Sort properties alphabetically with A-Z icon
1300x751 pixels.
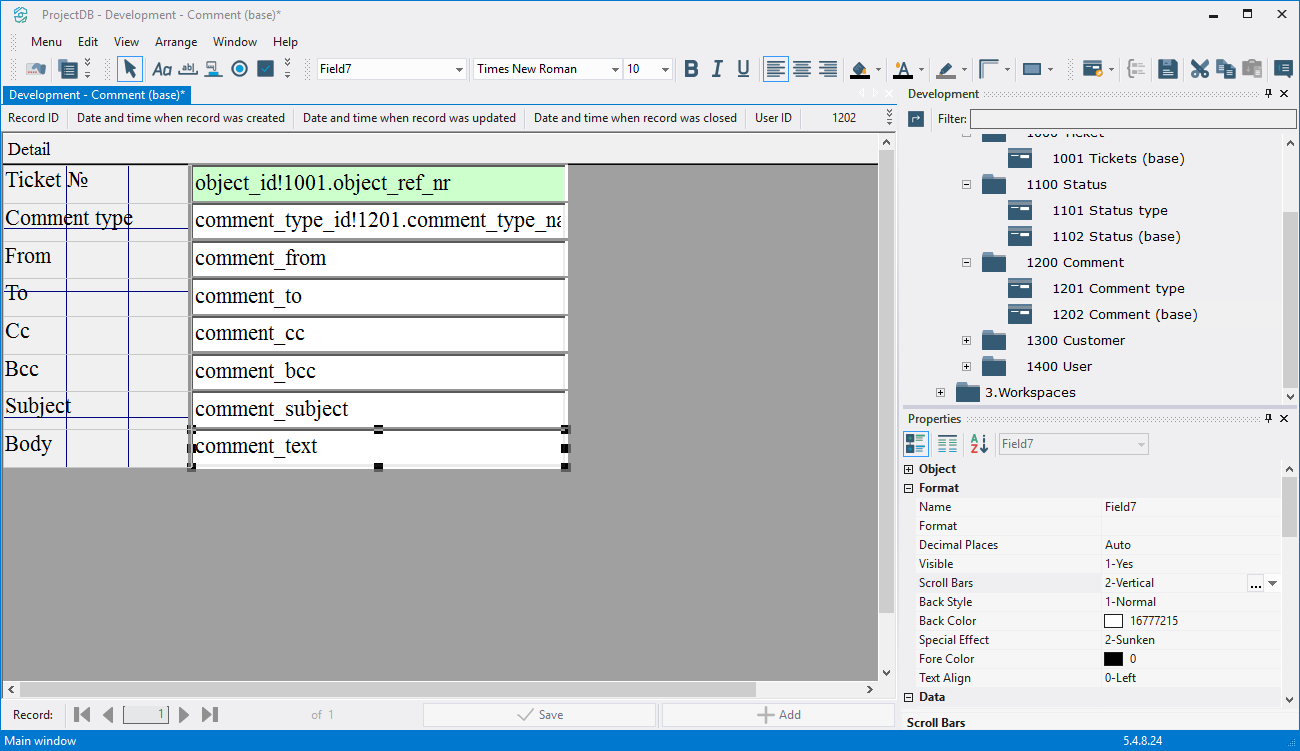click(x=979, y=444)
